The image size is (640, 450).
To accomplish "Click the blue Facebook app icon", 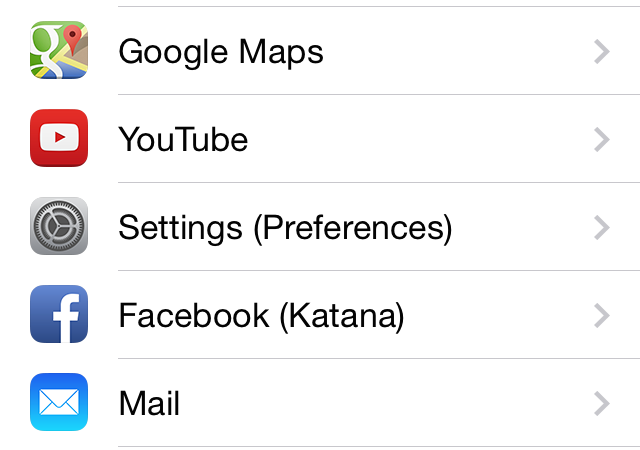I will pyautogui.click(x=59, y=314).
